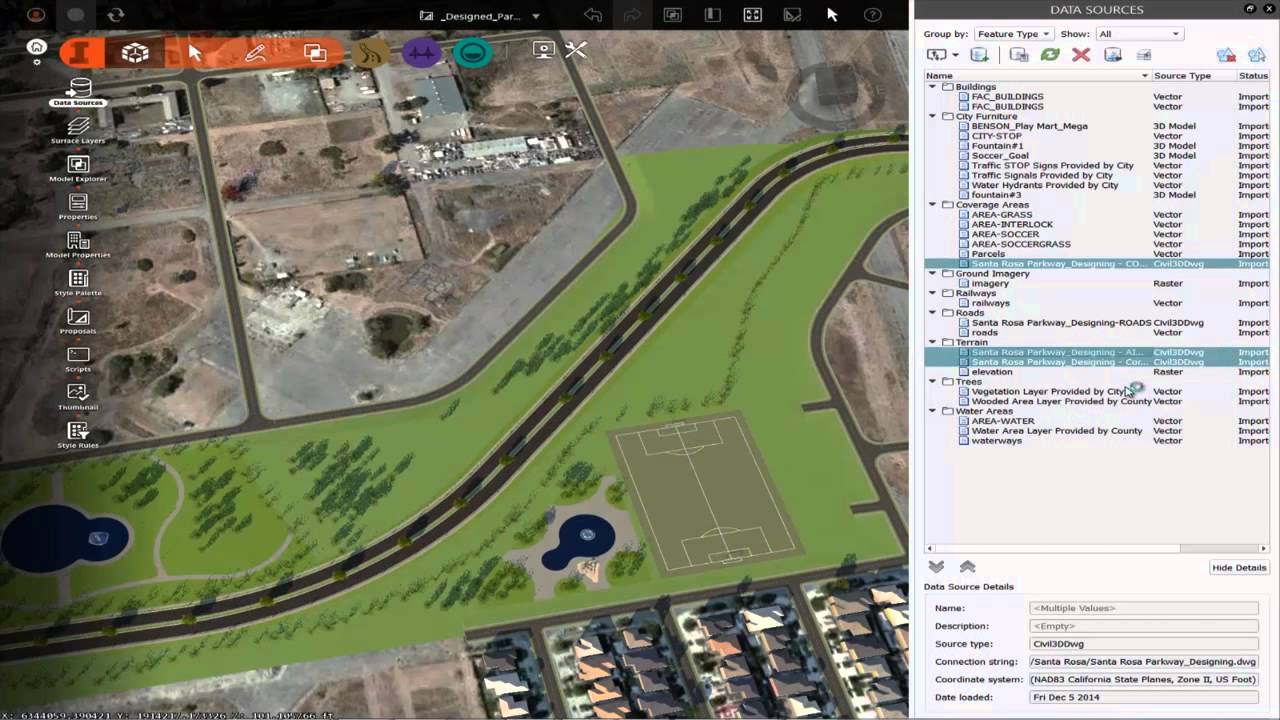
Task: Click the teal drainage design icon
Action: point(472,52)
